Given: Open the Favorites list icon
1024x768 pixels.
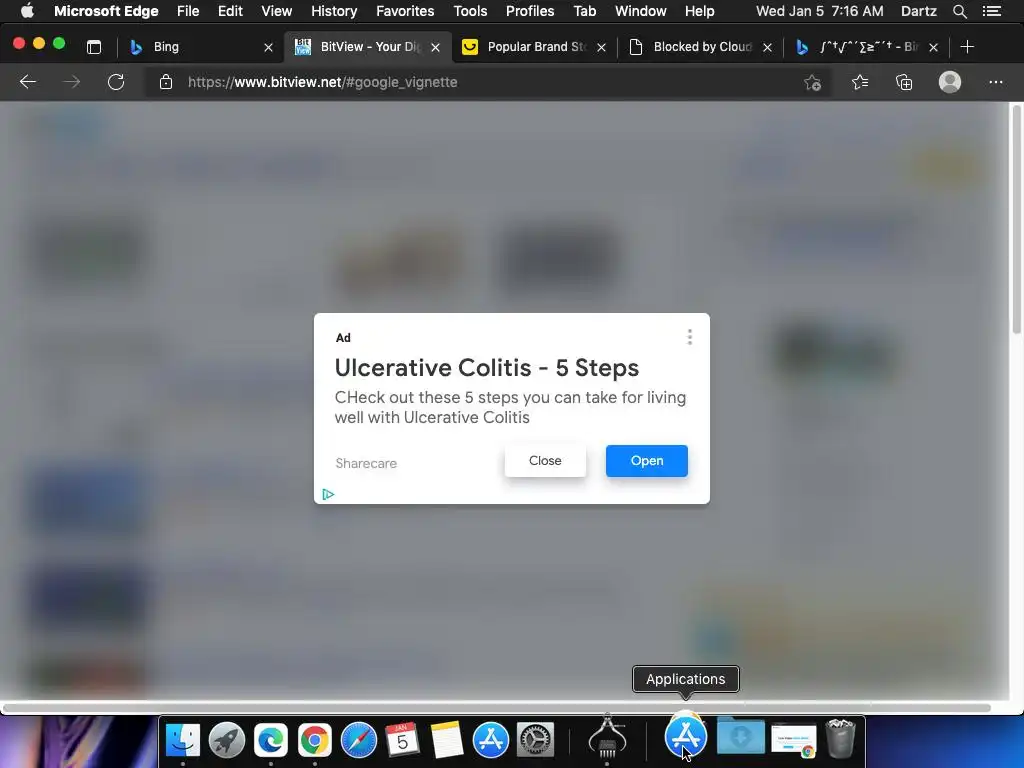Looking at the screenshot, I should click(860, 82).
